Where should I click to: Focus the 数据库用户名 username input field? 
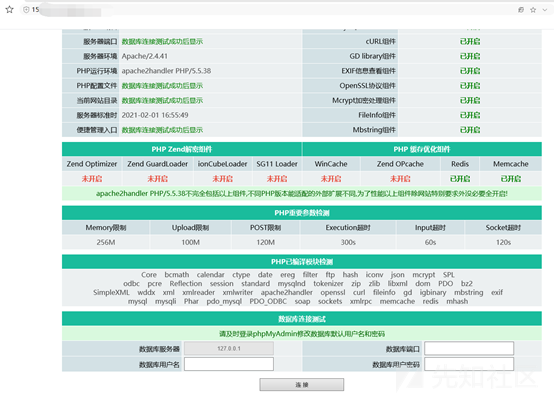(x=229, y=364)
